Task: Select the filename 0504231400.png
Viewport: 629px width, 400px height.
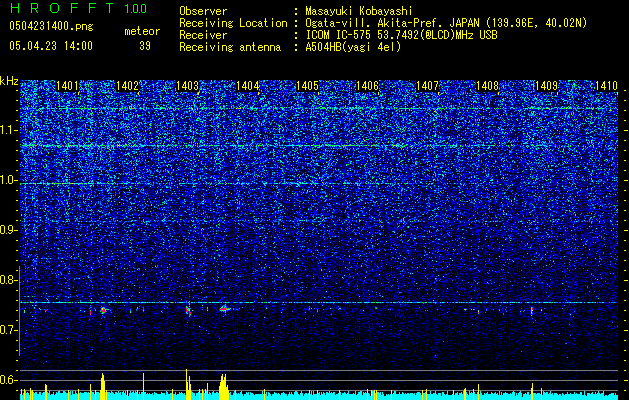Action: tap(51, 27)
